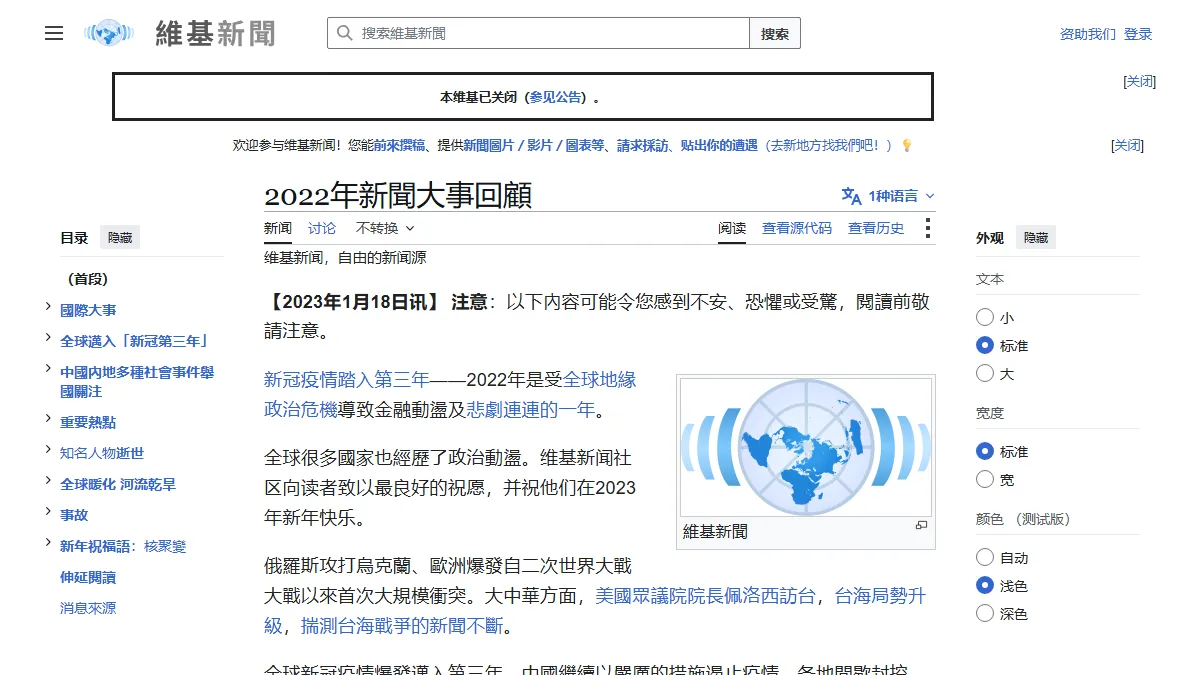Hide the 外观 appearance panel
Screen dimensions: 1200x675
(1036, 237)
